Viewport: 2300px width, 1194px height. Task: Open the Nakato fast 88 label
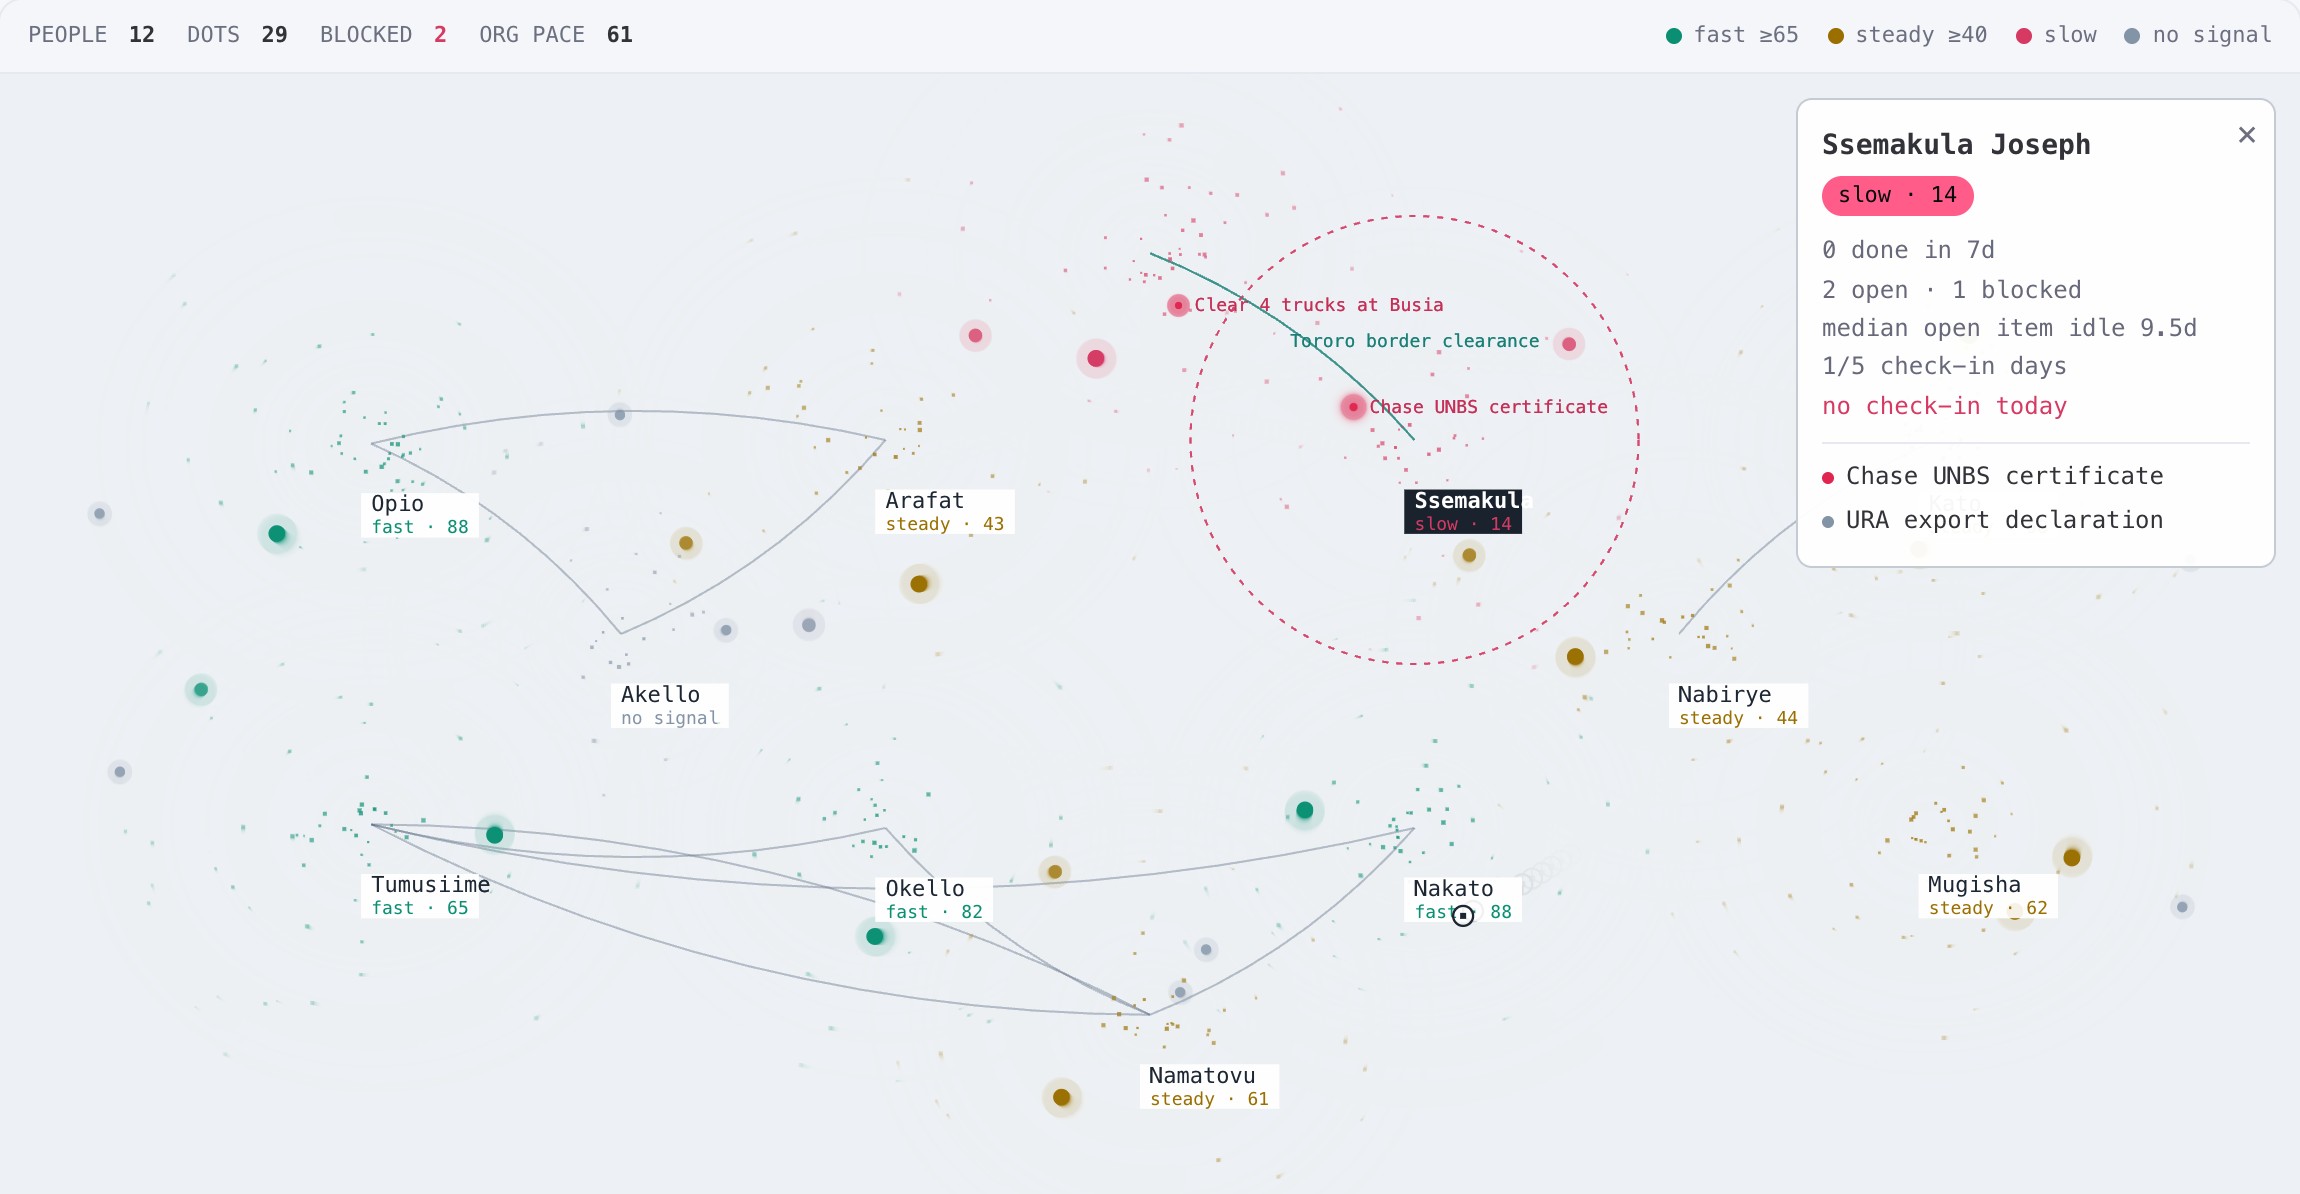pos(1462,900)
